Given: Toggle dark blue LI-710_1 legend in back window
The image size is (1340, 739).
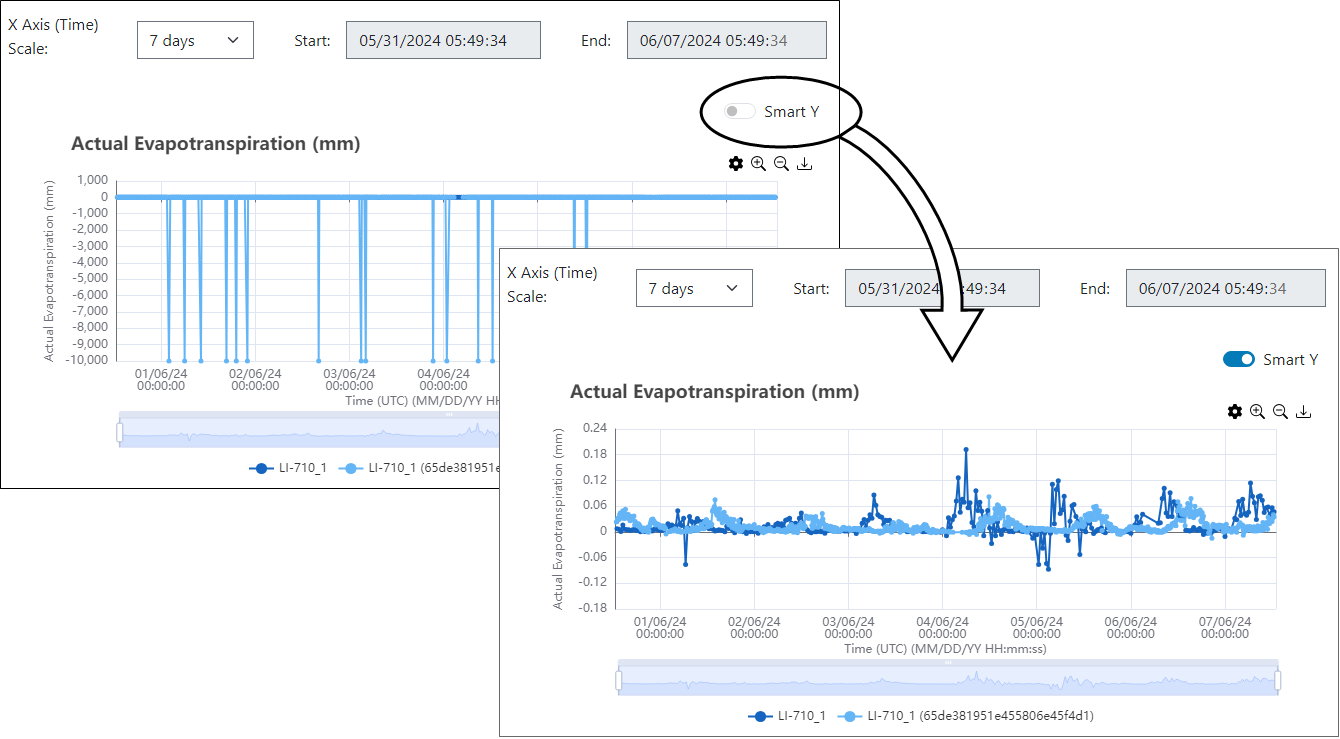Looking at the screenshot, I should [x=288, y=468].
